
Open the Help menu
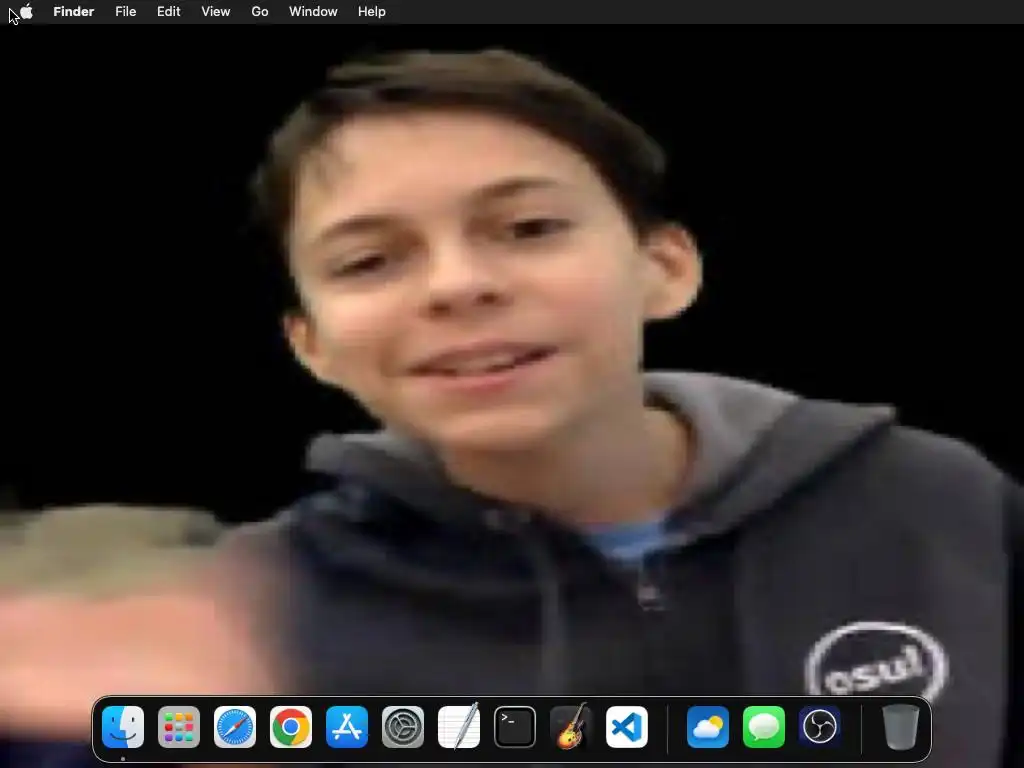[372, 12]
